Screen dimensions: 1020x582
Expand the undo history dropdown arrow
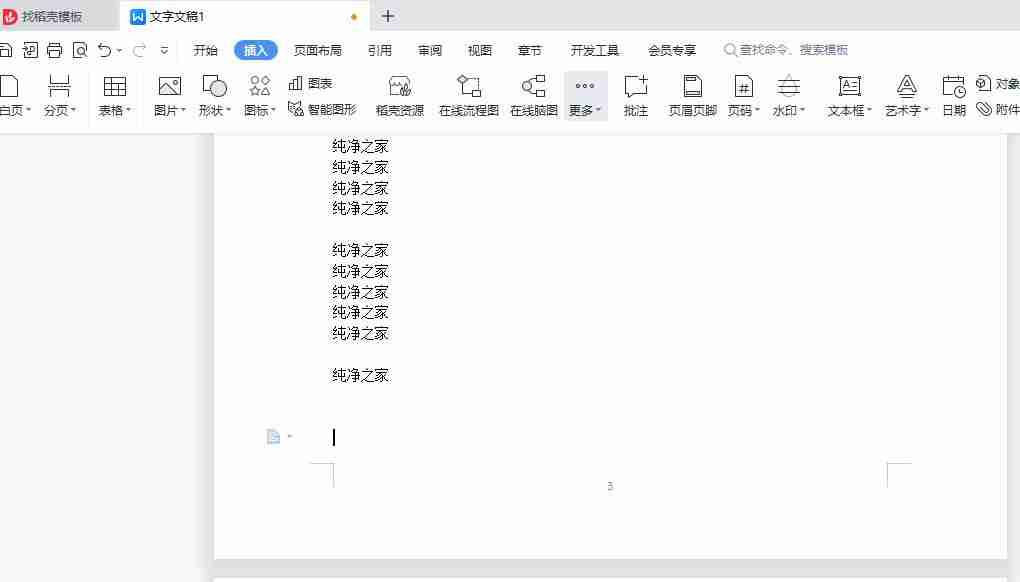coord(120,50)
